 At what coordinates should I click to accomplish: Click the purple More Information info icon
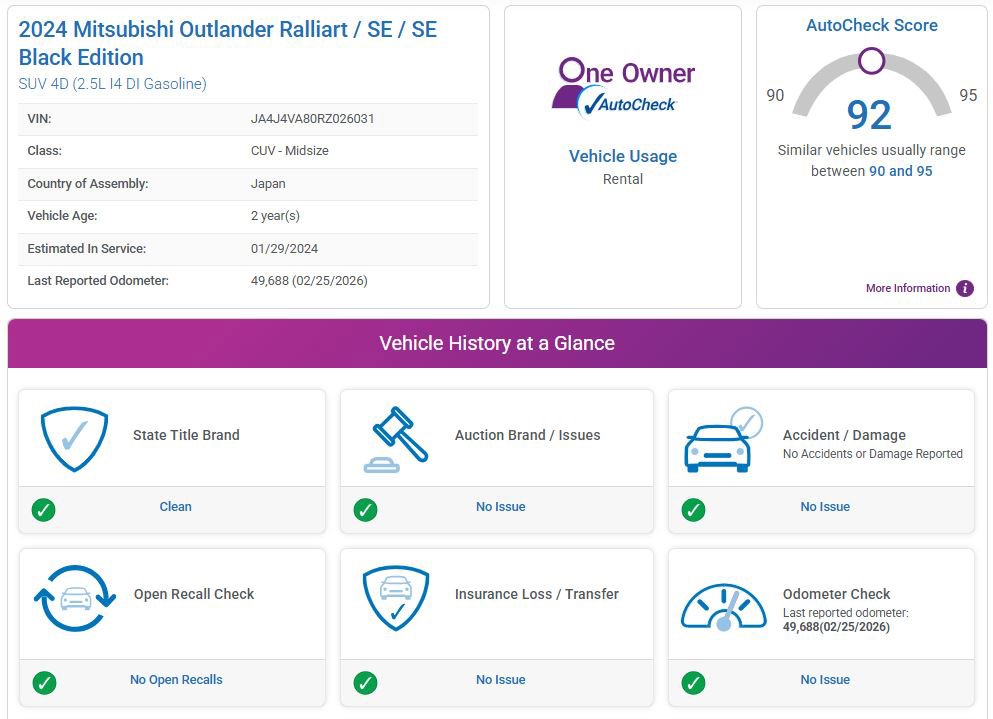coord(965,288)
